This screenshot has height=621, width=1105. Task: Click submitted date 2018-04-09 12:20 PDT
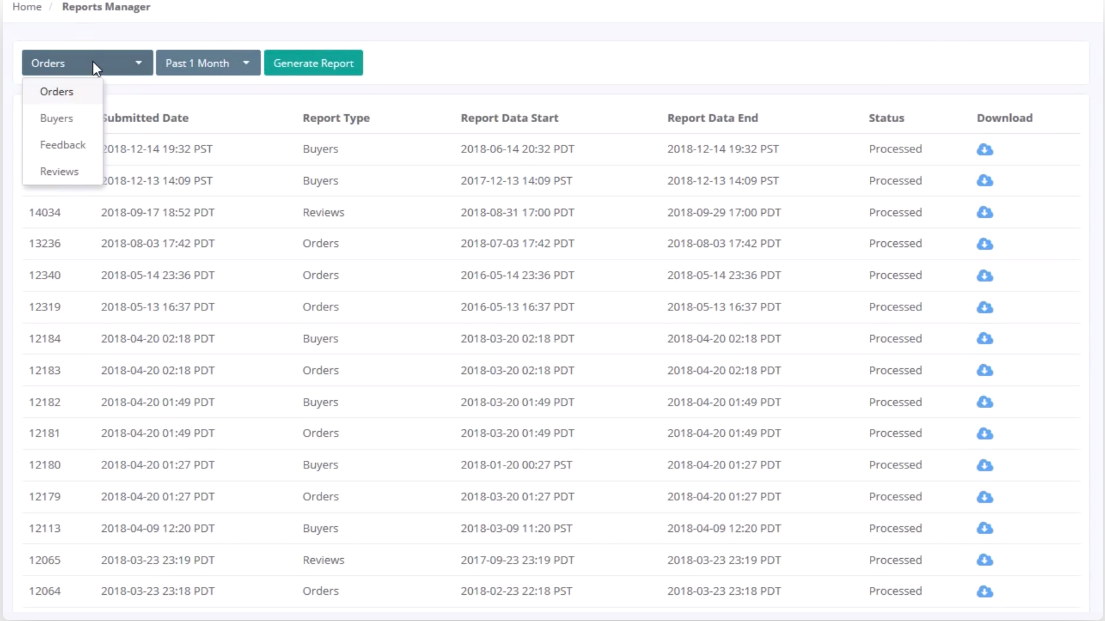click(158, 528)
